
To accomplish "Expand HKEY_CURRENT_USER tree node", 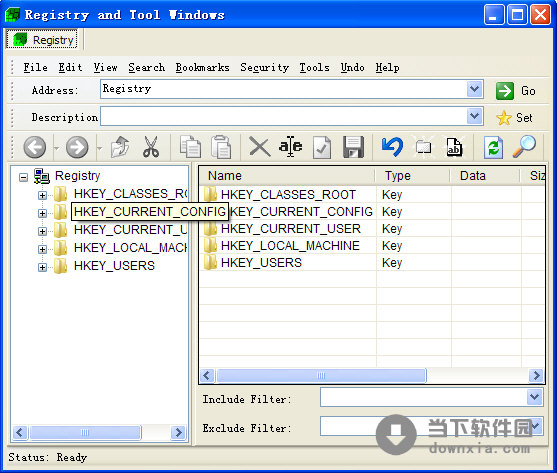I will click(42, 231).
